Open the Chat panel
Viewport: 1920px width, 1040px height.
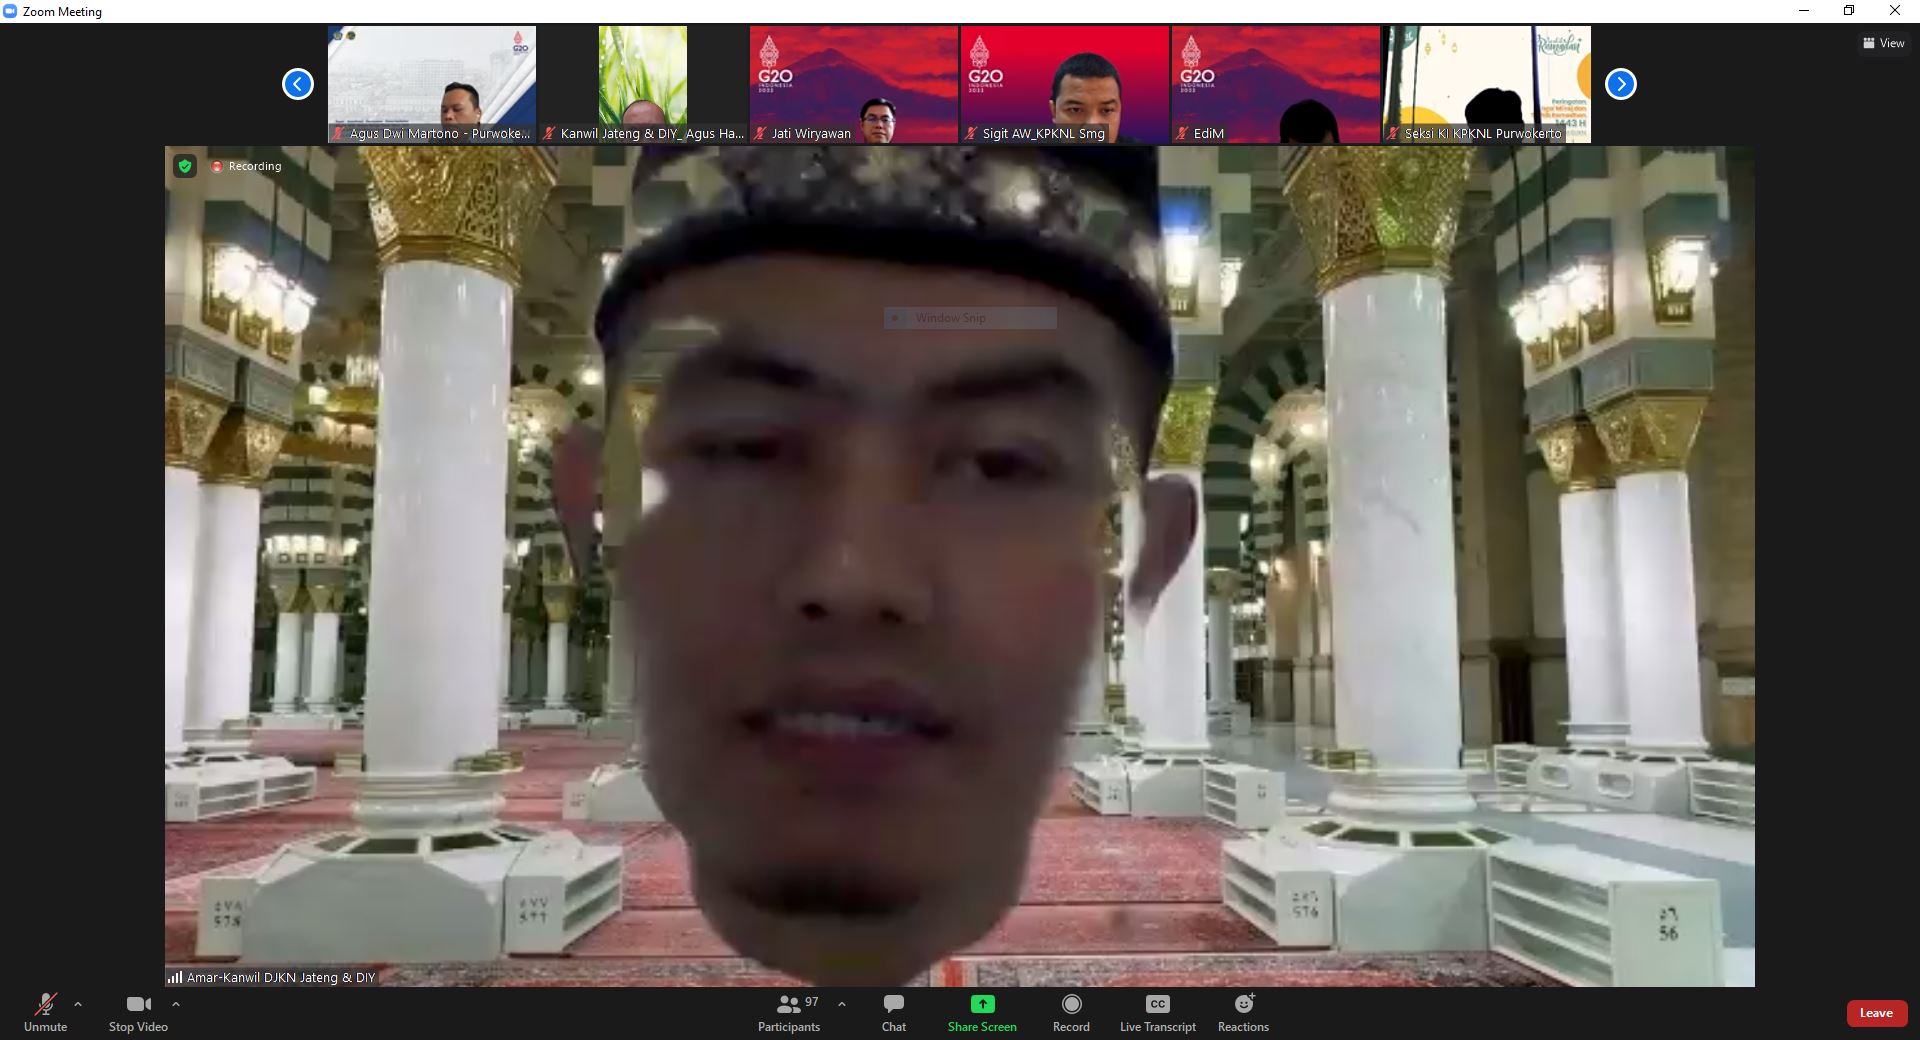[x=893, y=1012]
